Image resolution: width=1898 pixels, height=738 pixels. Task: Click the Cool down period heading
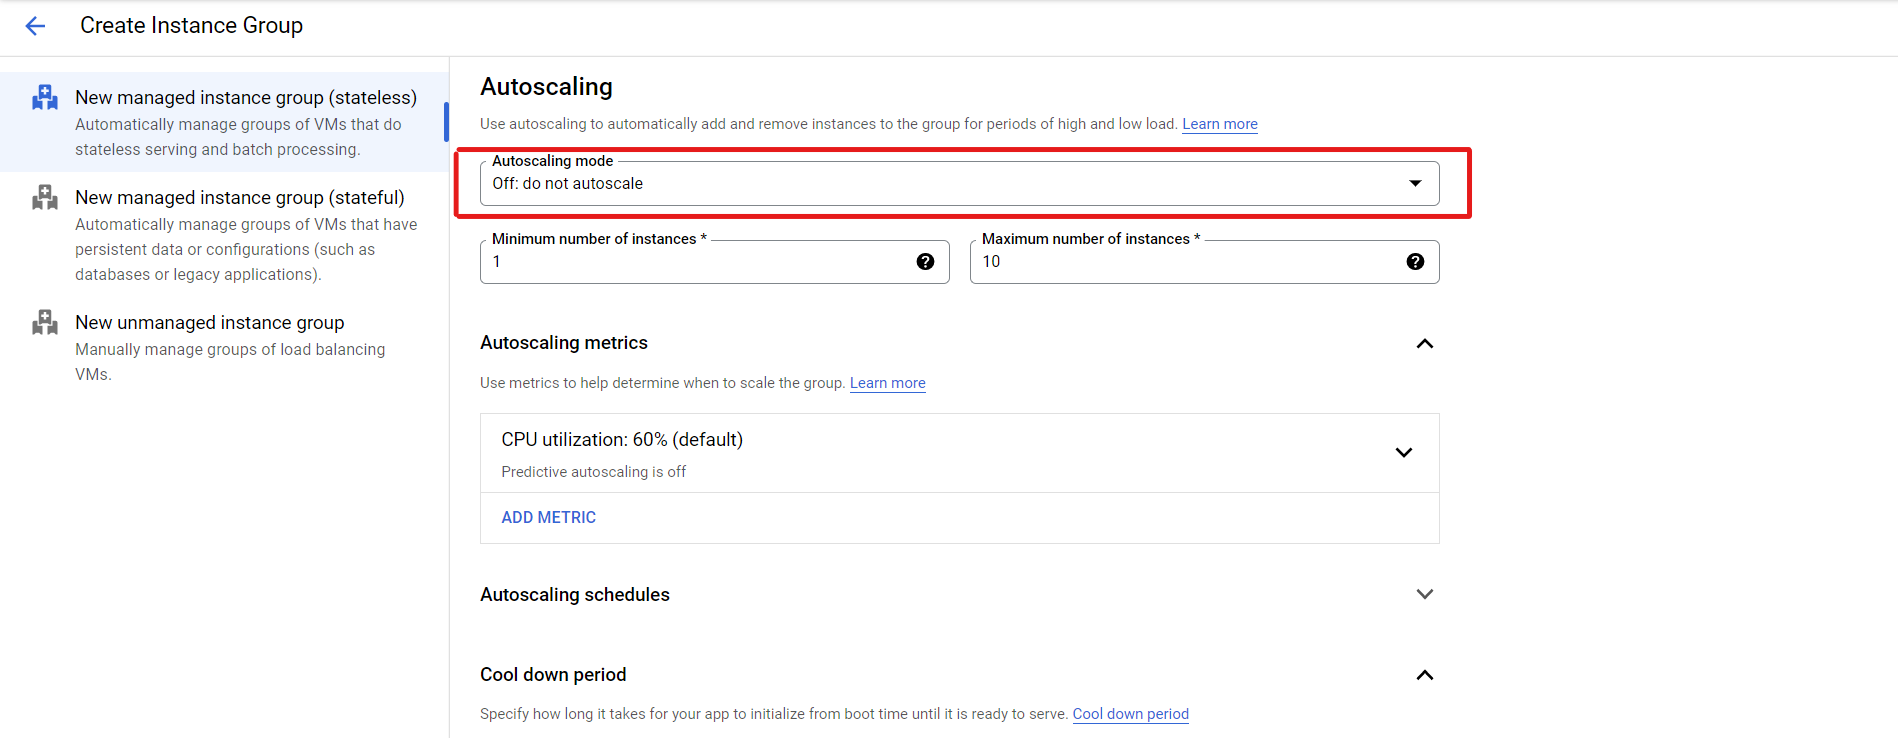553,675
